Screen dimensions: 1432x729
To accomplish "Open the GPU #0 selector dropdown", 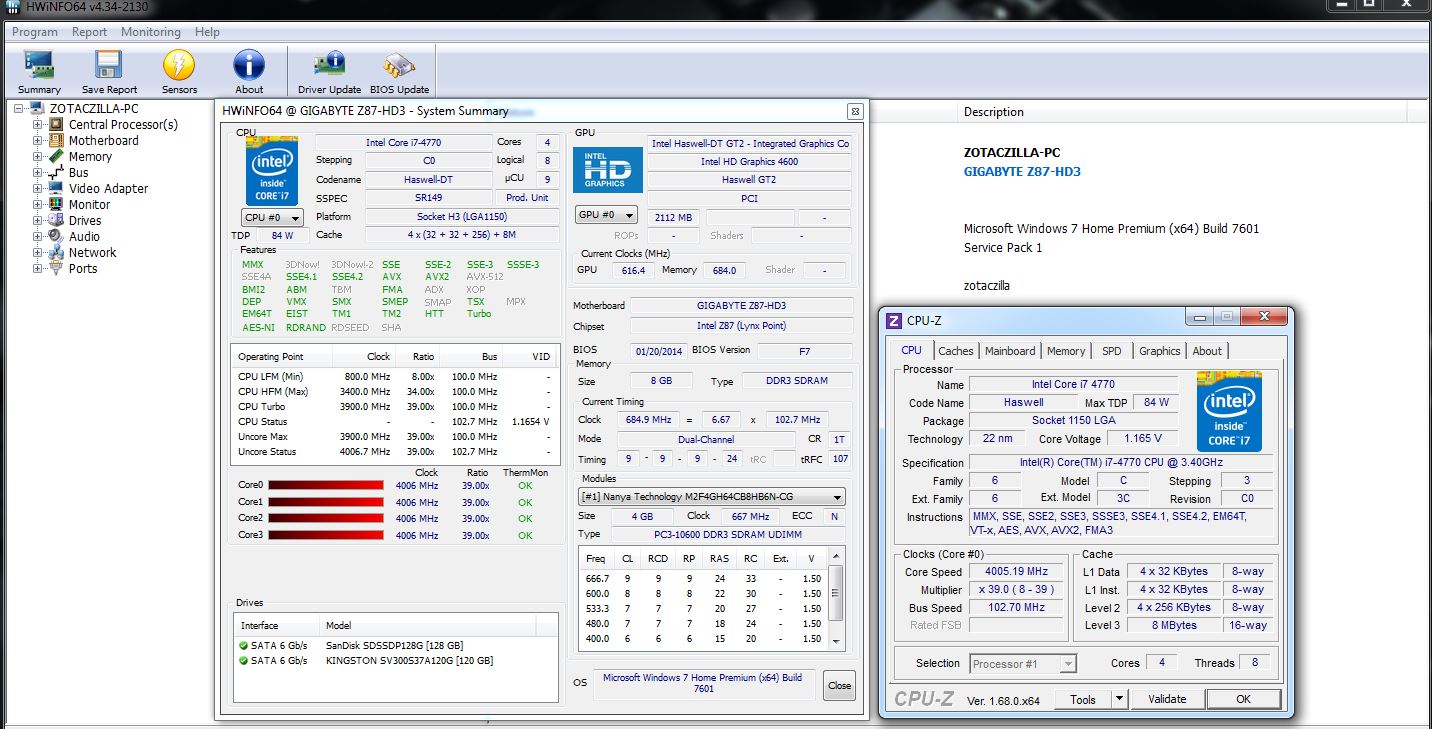I will click(x=606, y=215).
